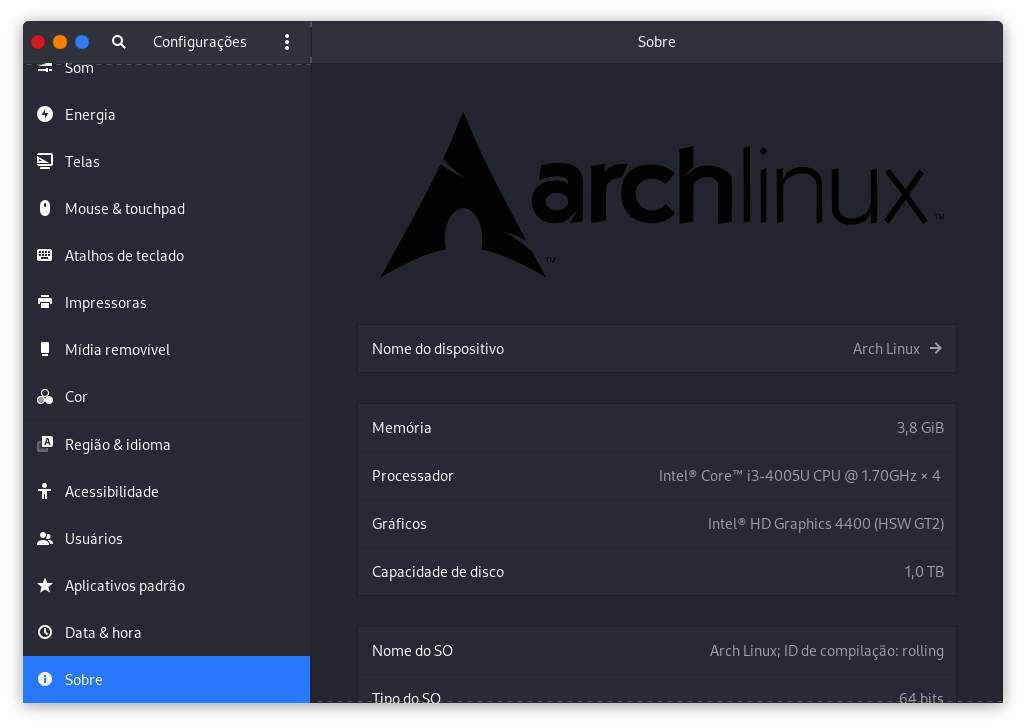Open Região & idioma settings
Viewport: 1026px width, 728px height.
pyautogui.click(x=167, y=444)
